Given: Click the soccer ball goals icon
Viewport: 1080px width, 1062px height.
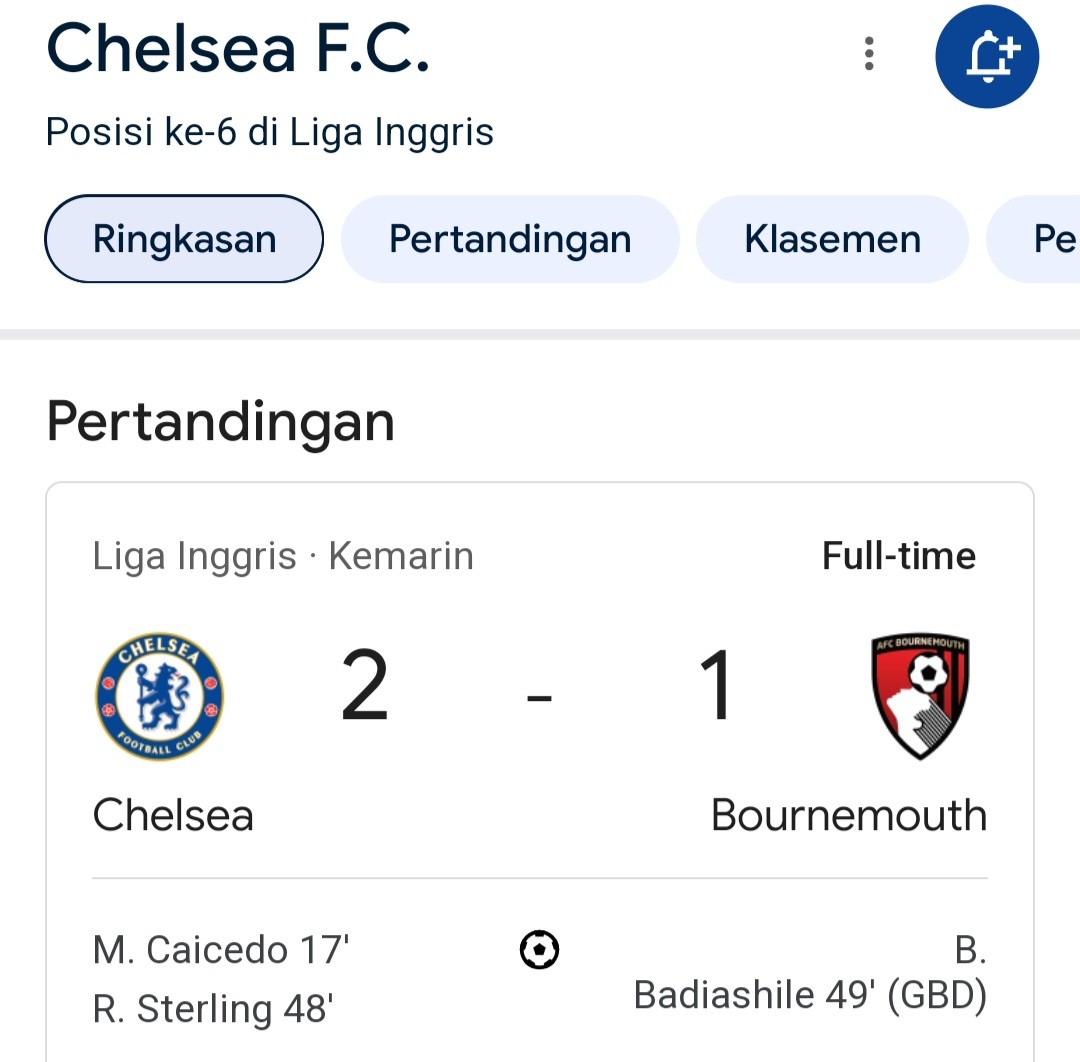Looking at the screenshot, I should [539, 950].
